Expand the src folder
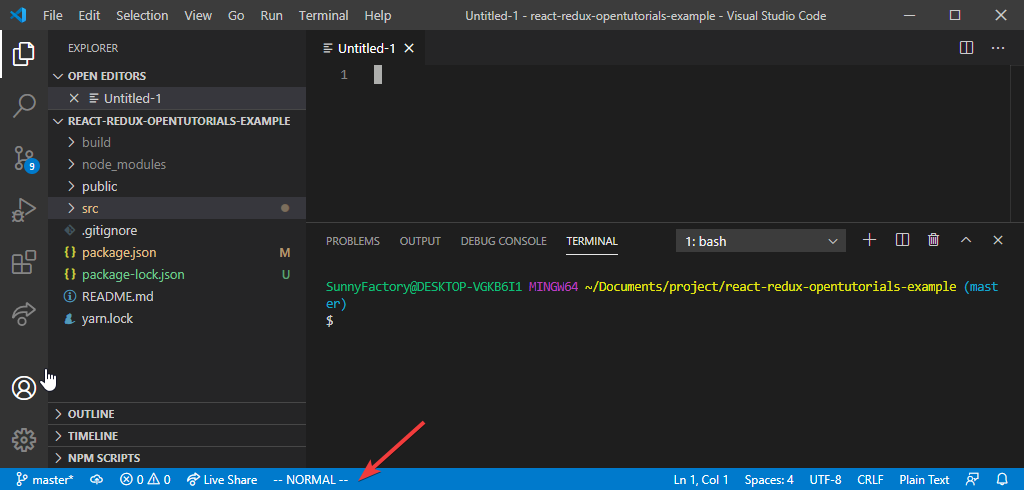 pos(177,208)
